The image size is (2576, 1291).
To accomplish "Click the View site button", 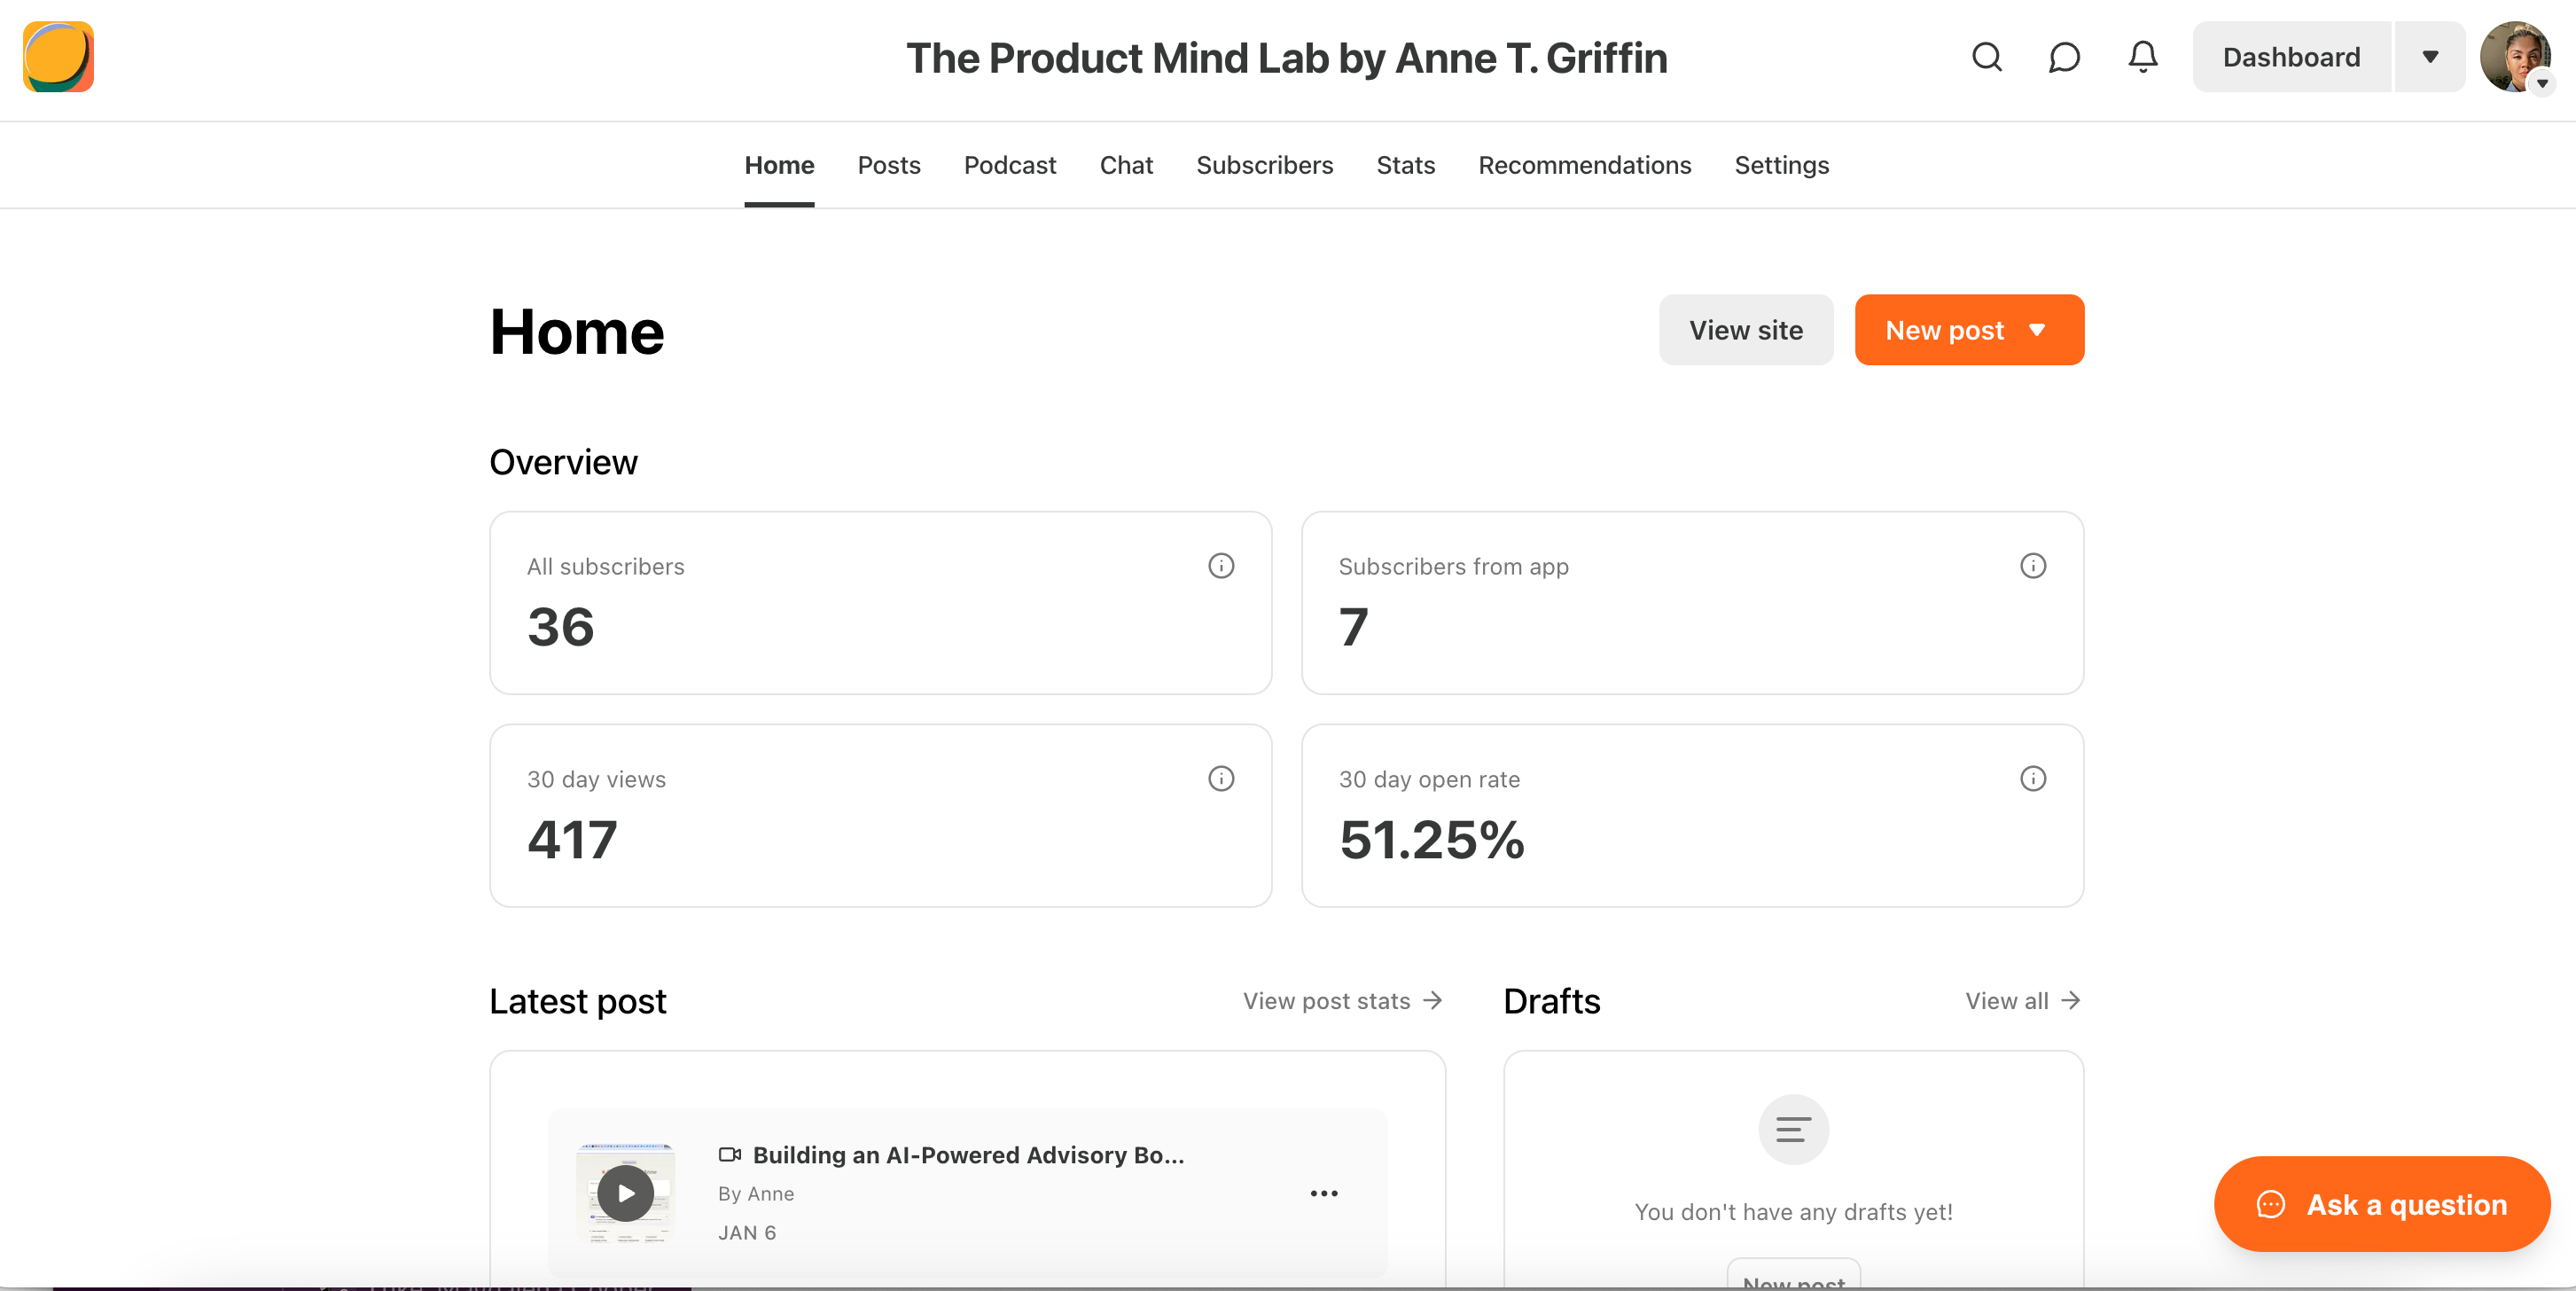I will (1745, 330).
